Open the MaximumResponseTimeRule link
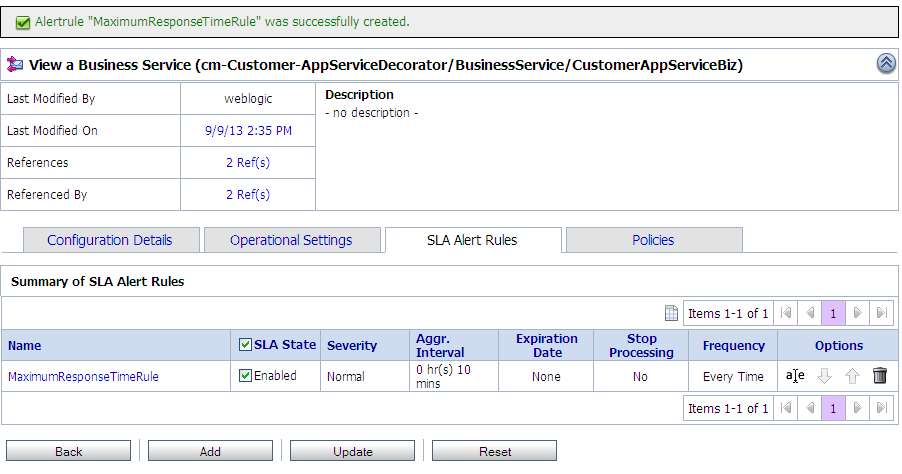 83,377
